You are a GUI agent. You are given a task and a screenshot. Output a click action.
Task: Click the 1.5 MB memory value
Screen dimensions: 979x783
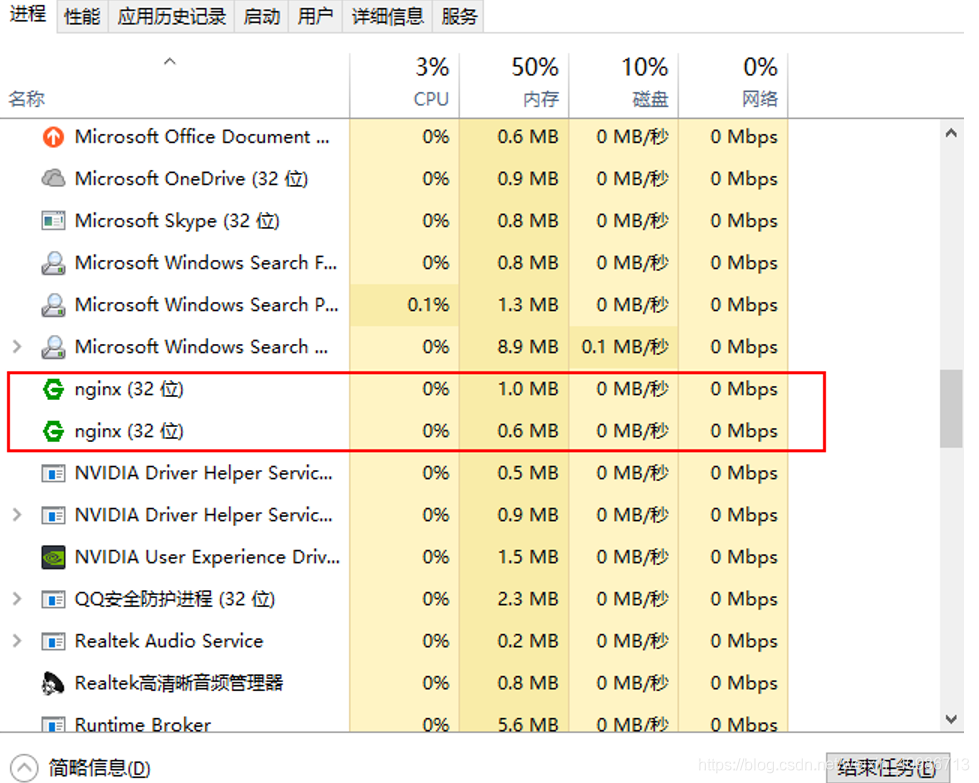pyautogui.click(x=528, y=557)
